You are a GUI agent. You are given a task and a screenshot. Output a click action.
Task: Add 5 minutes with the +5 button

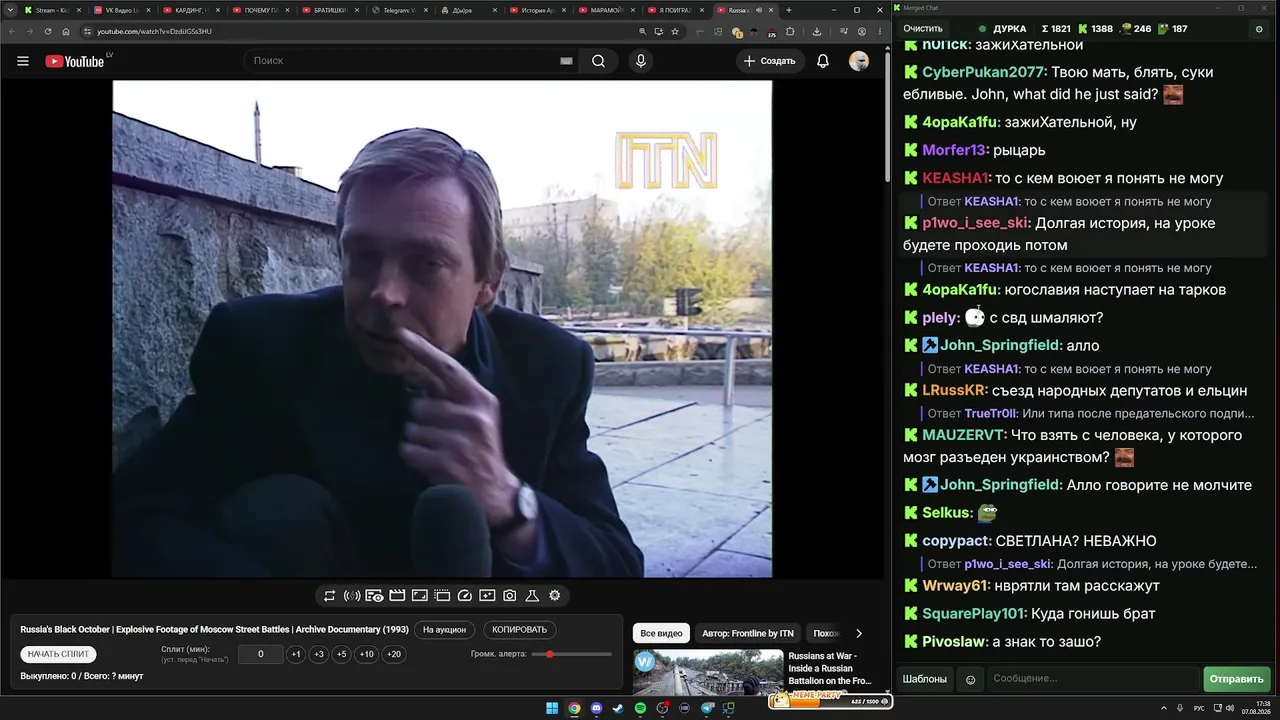[x=341, y=654]
